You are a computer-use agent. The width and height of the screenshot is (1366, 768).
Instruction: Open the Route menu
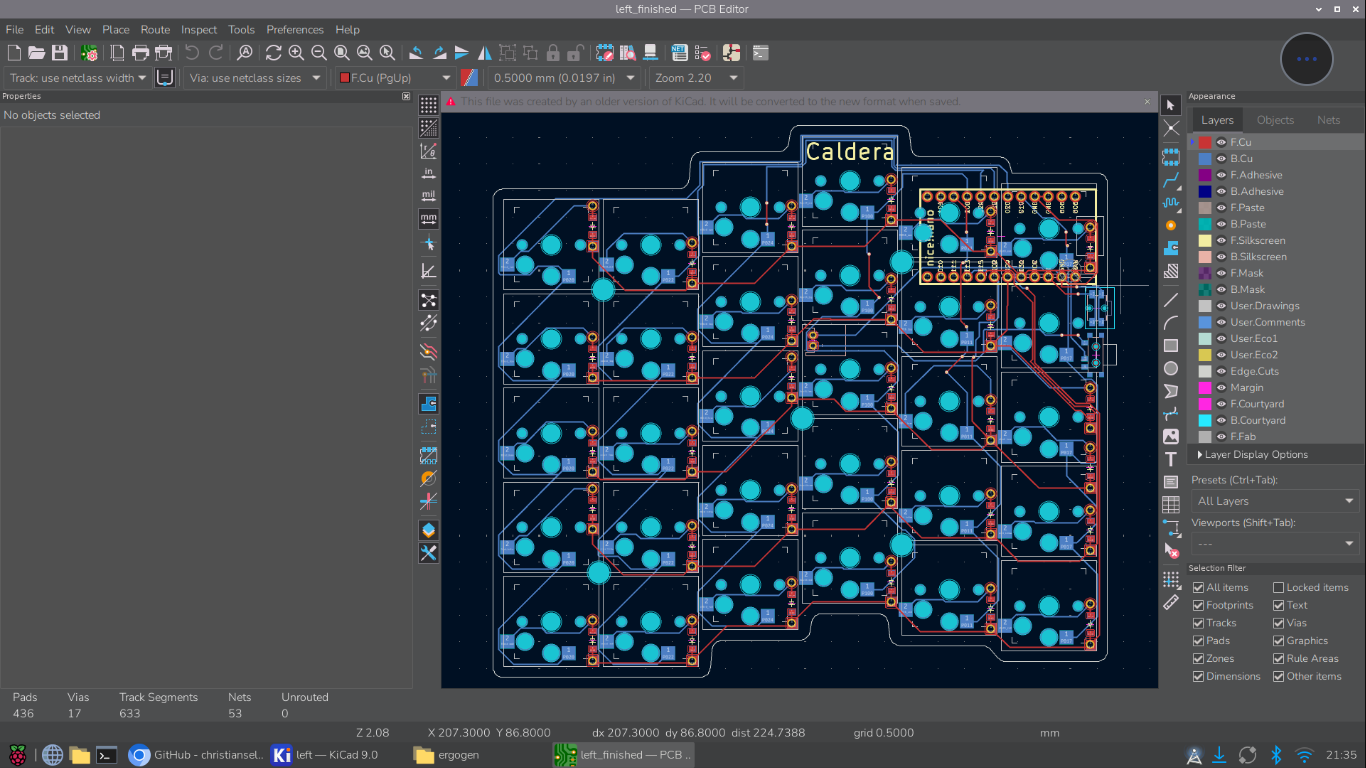(155, 30)
